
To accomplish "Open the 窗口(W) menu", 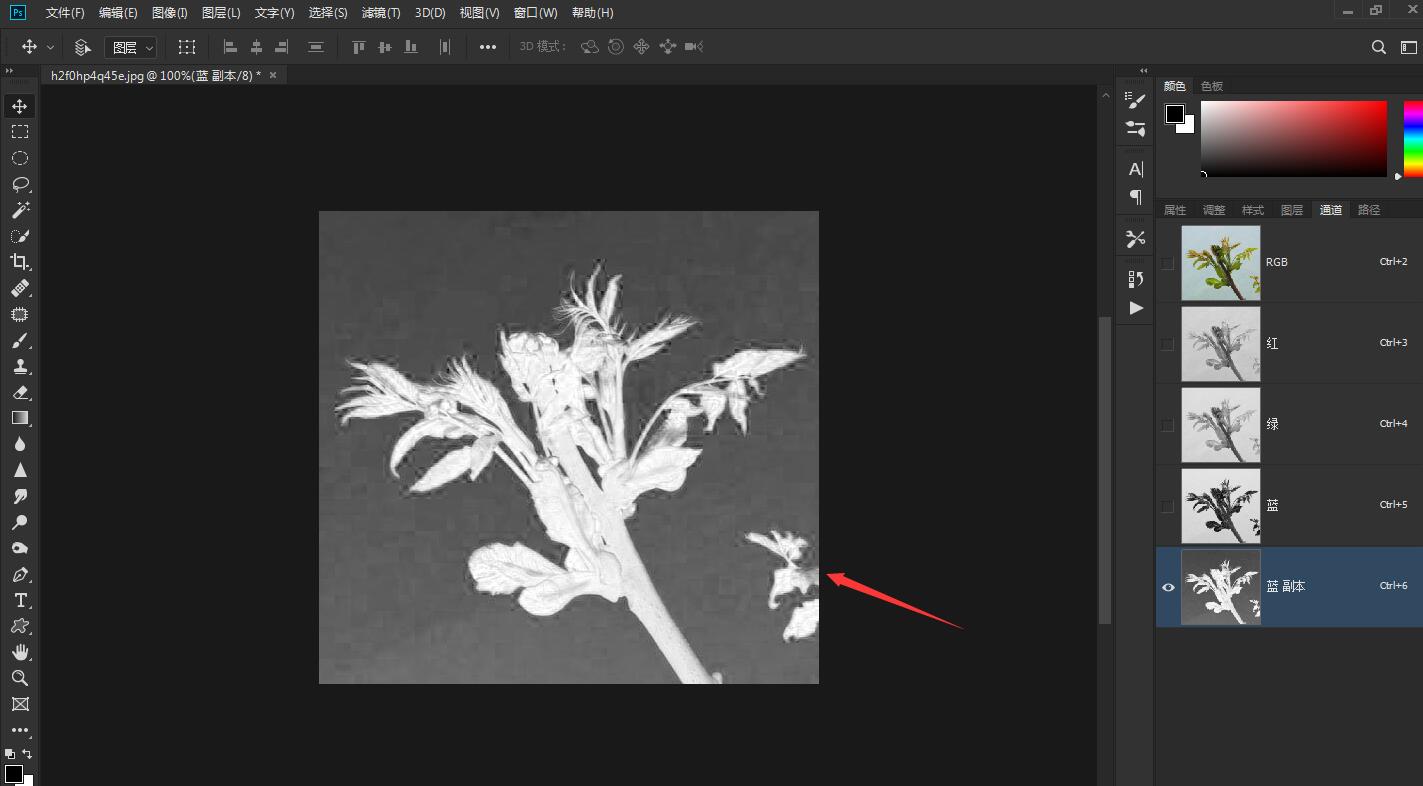I will (535, 13).
